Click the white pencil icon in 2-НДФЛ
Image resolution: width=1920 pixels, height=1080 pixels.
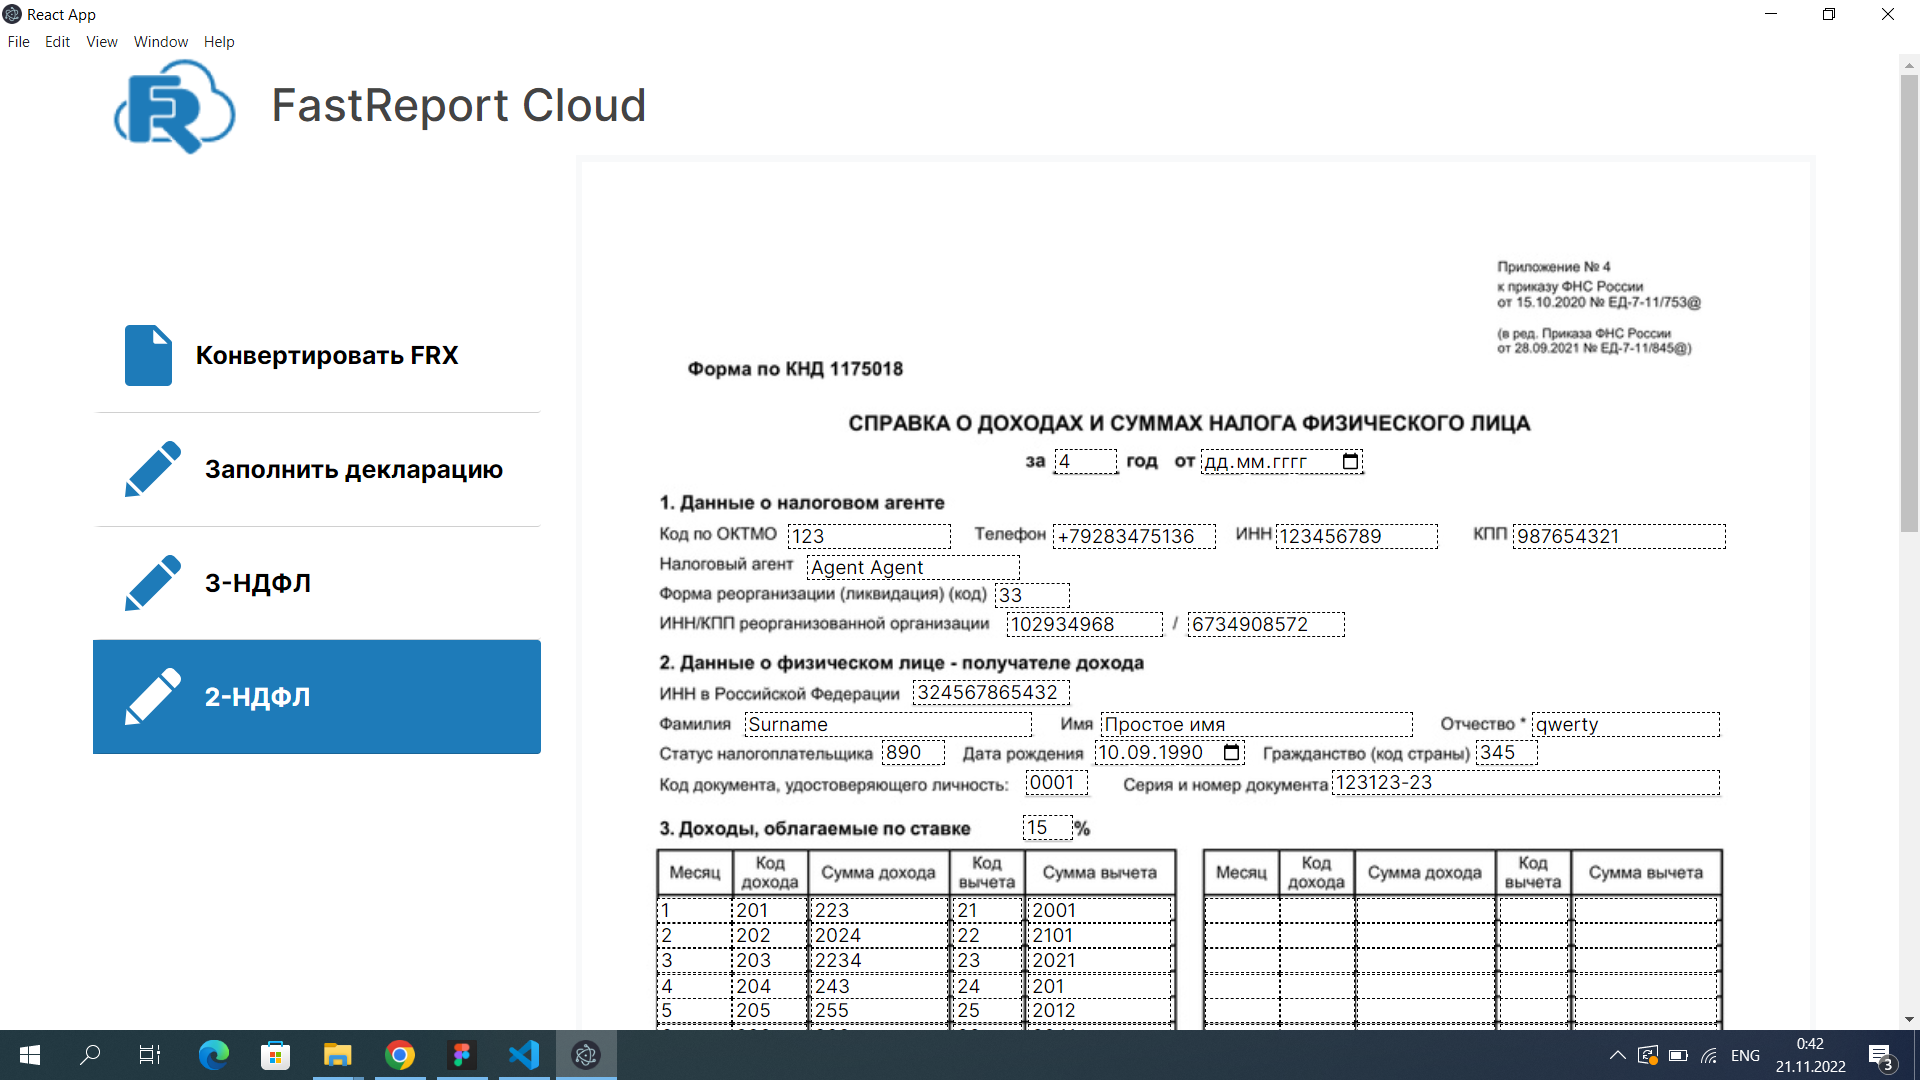[152, 696]
